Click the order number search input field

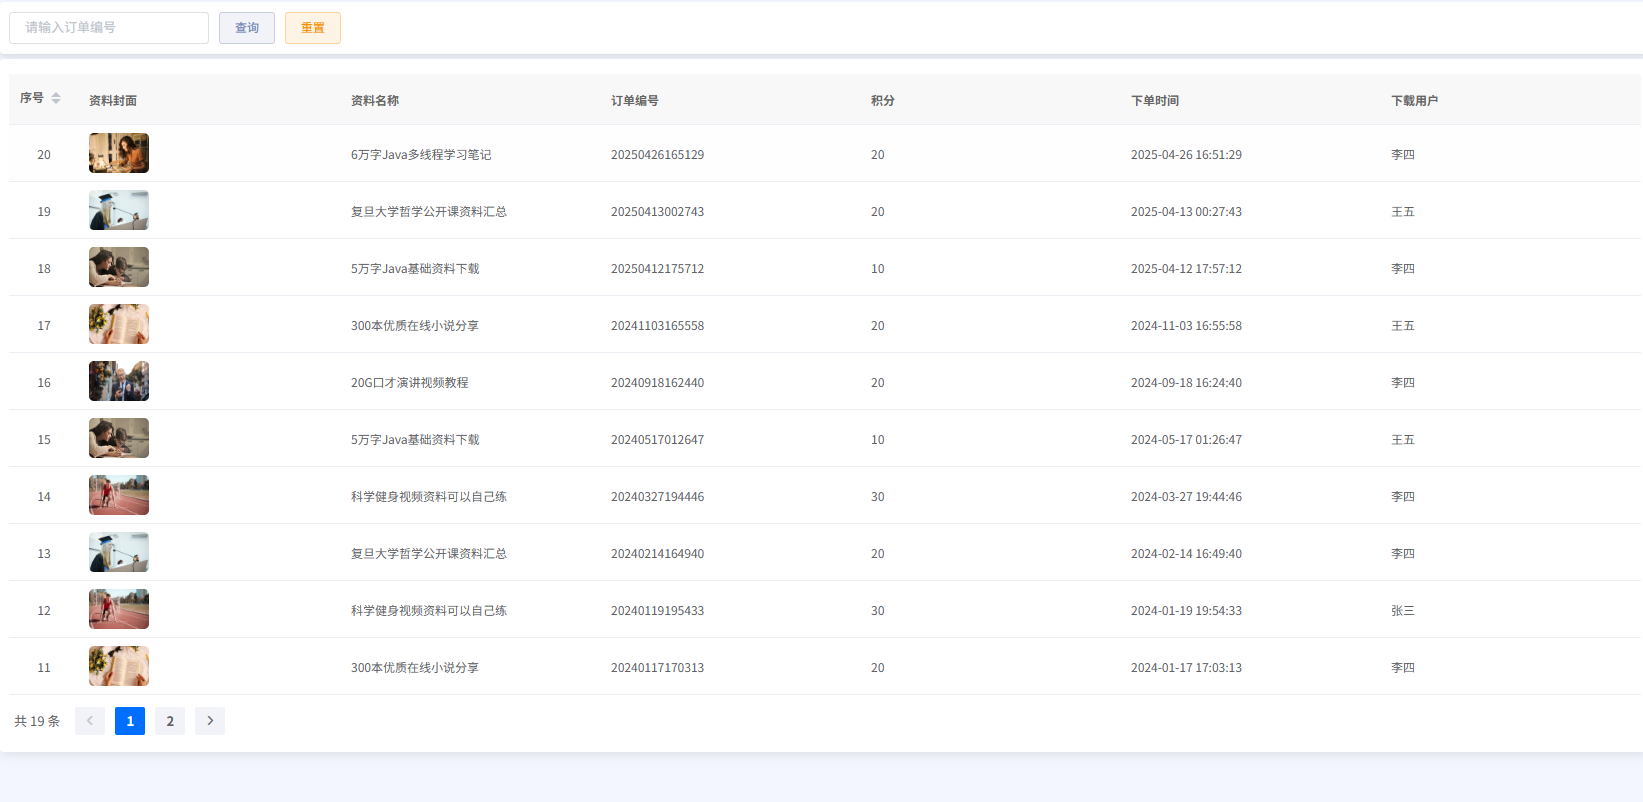tap(109, 28)
